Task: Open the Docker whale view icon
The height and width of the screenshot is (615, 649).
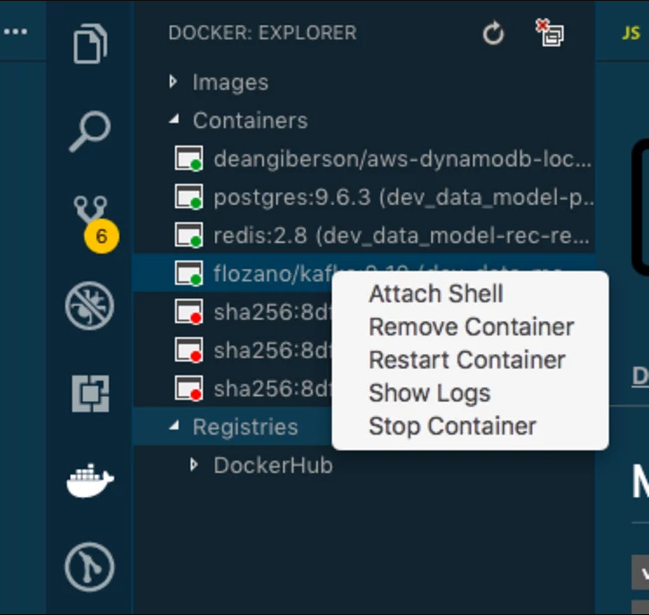Action: pyautogui.click(x=90, y=480)
